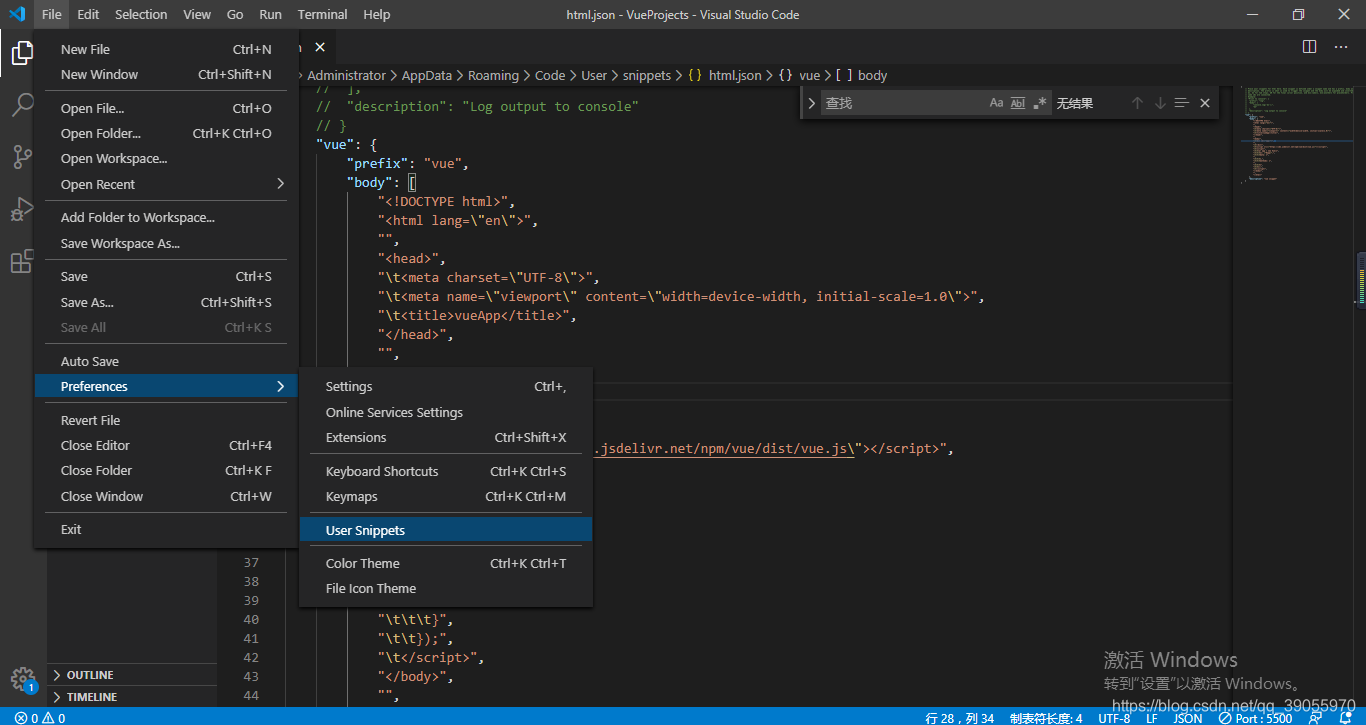1366x725 pixels.
Task: Close the find widget
Action: click(x=1205, y=103)
